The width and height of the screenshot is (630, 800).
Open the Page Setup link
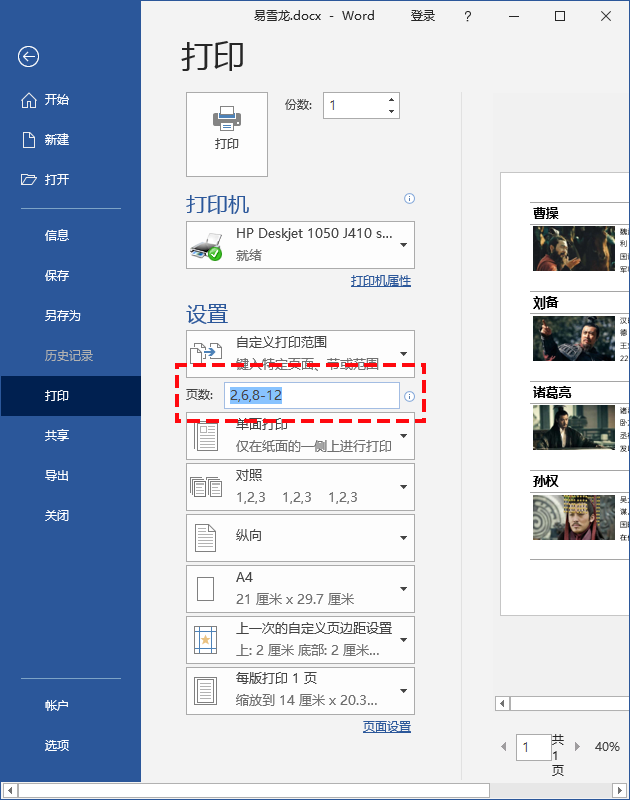386,727
